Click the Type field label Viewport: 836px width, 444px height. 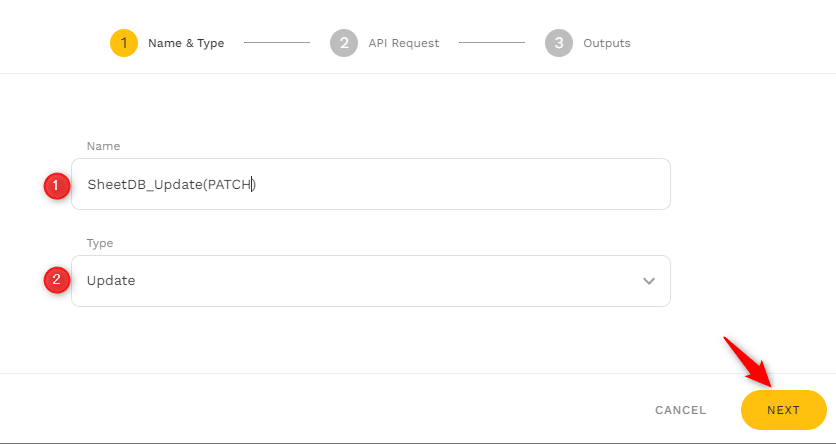[x=100, y=243]
